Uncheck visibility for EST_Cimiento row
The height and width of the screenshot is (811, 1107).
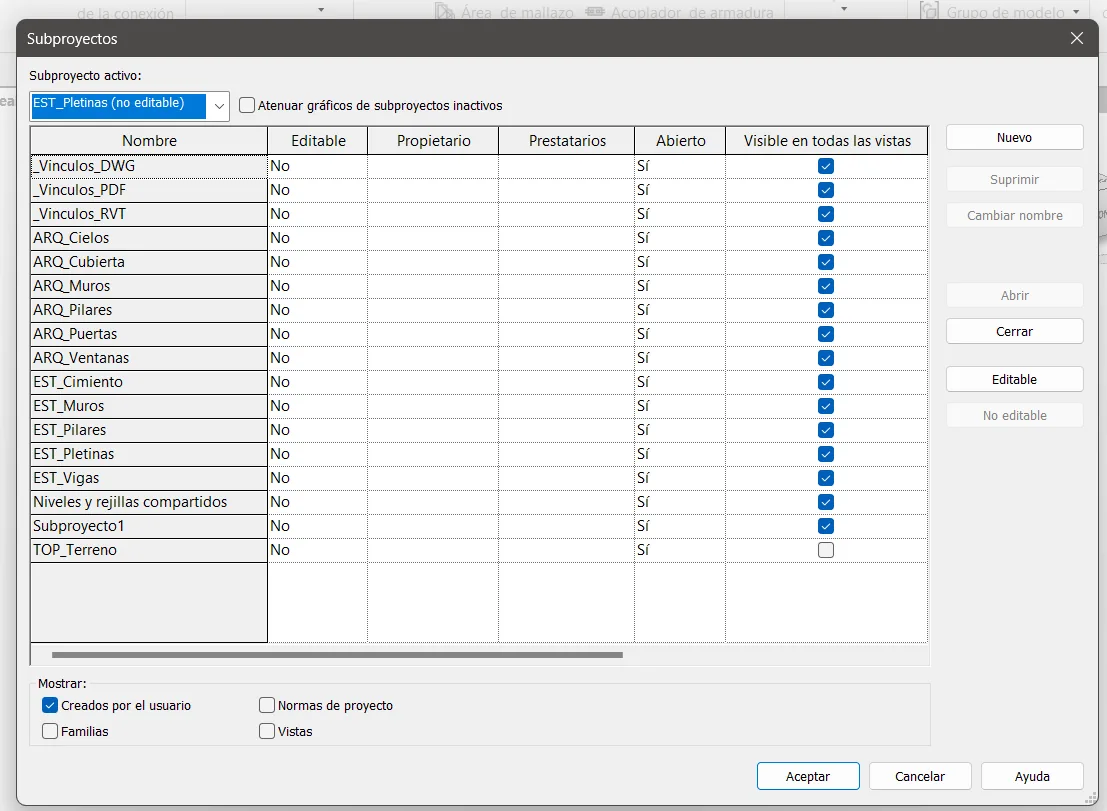(x=825, y=382)
